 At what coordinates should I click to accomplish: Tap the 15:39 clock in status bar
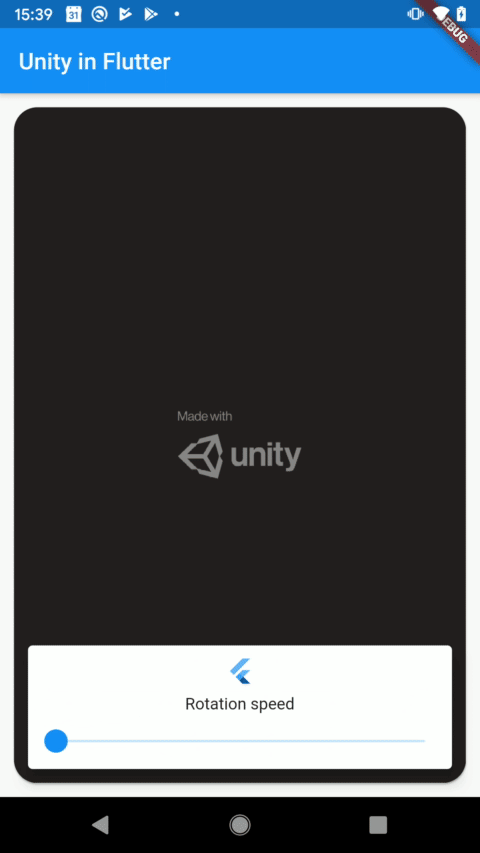33,14
